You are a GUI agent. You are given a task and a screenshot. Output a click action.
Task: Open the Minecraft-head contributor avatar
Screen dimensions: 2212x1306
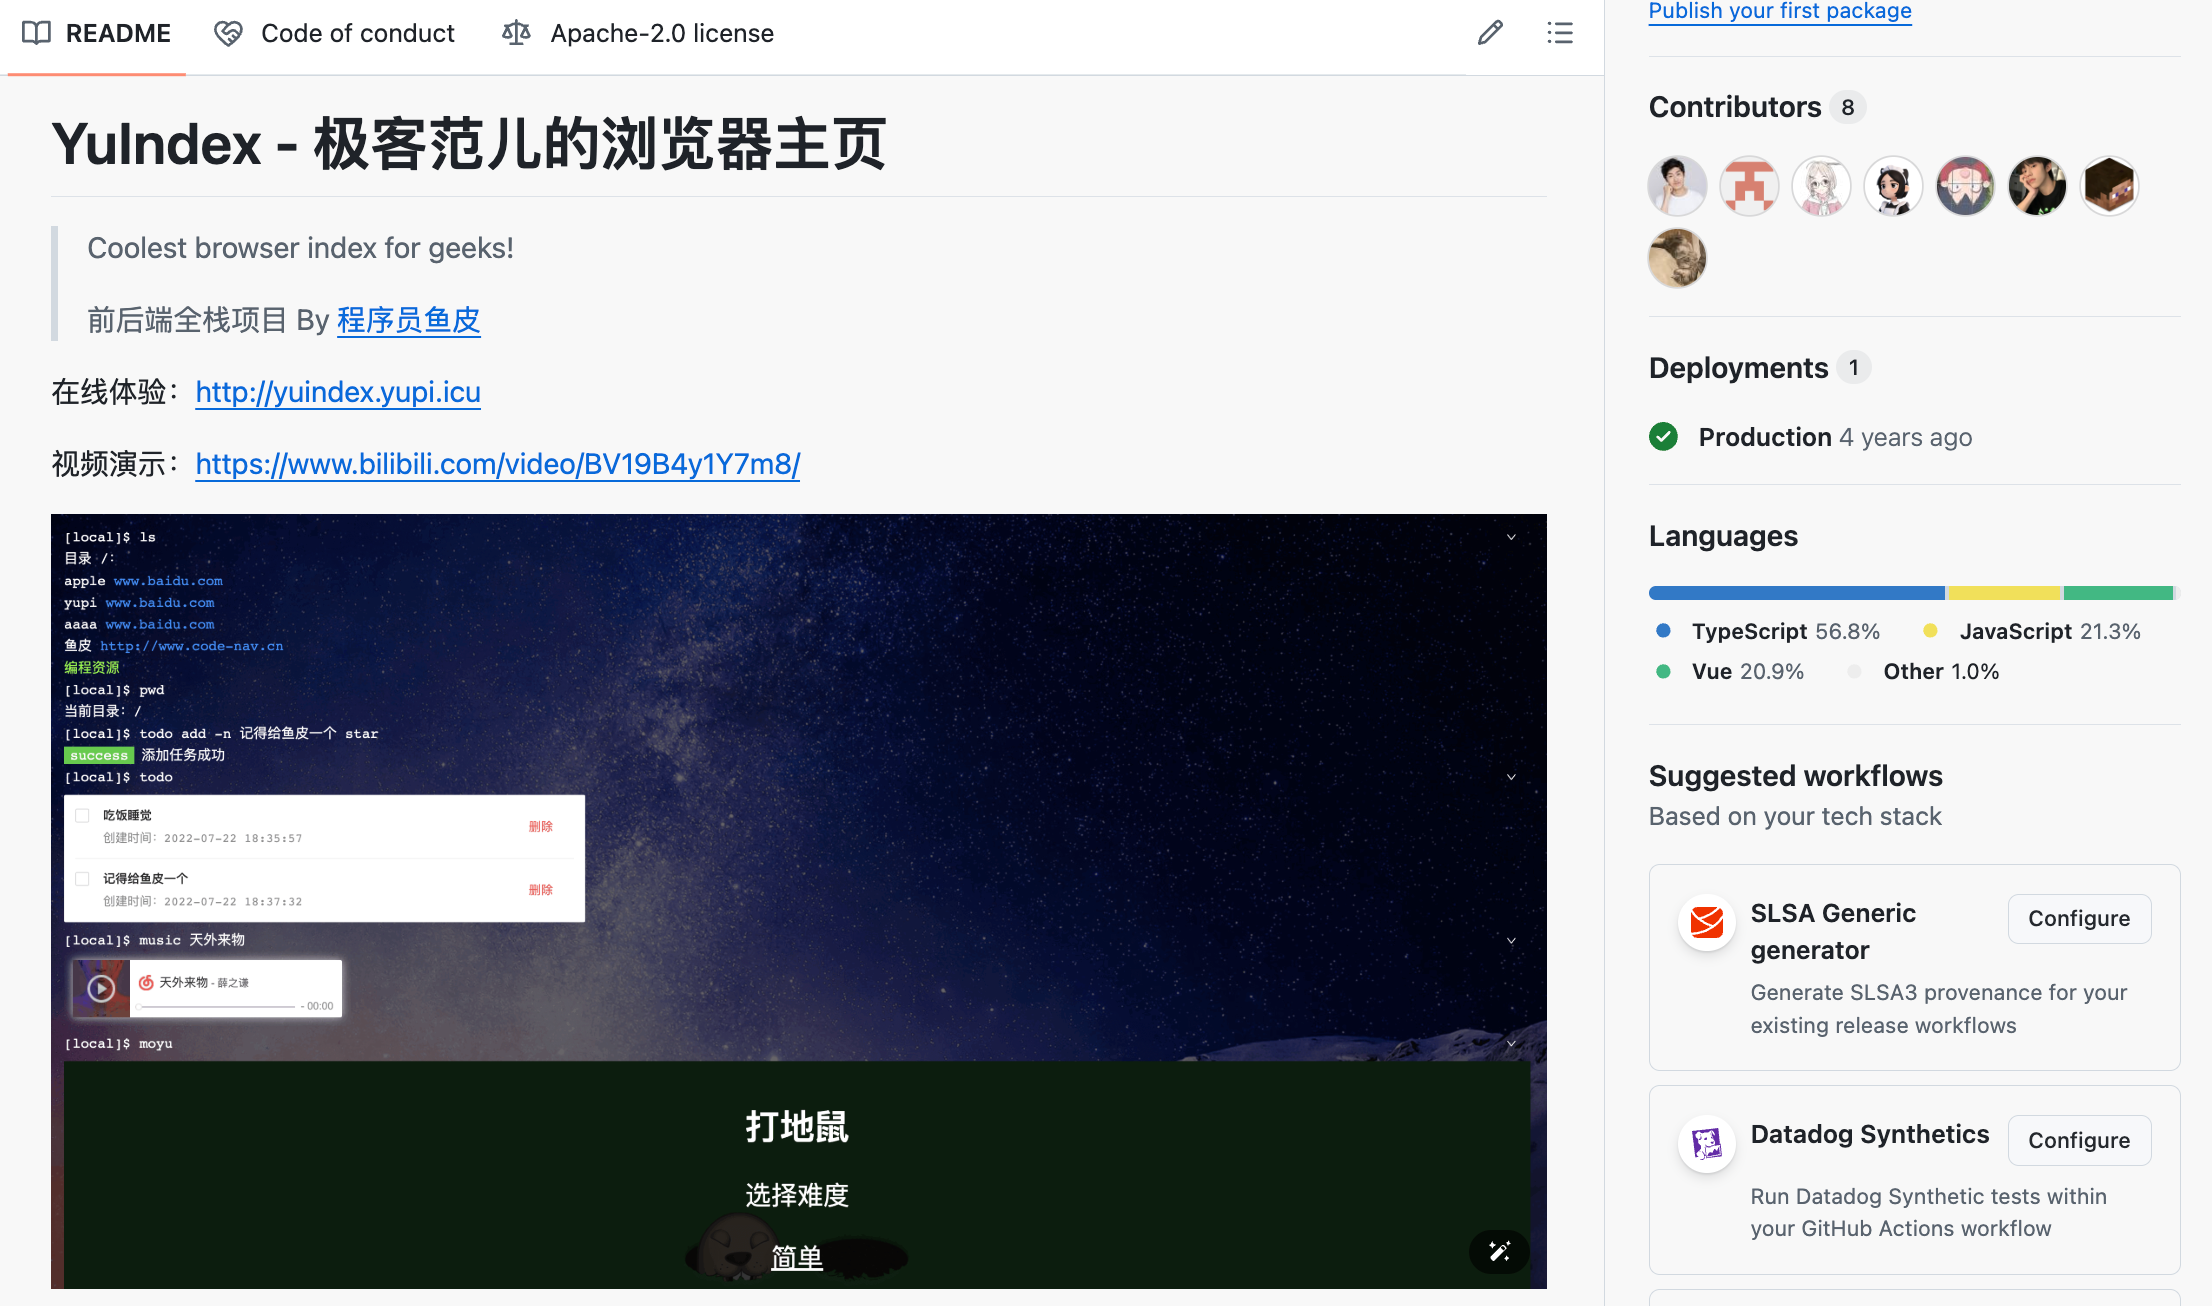coord(2109,186)
